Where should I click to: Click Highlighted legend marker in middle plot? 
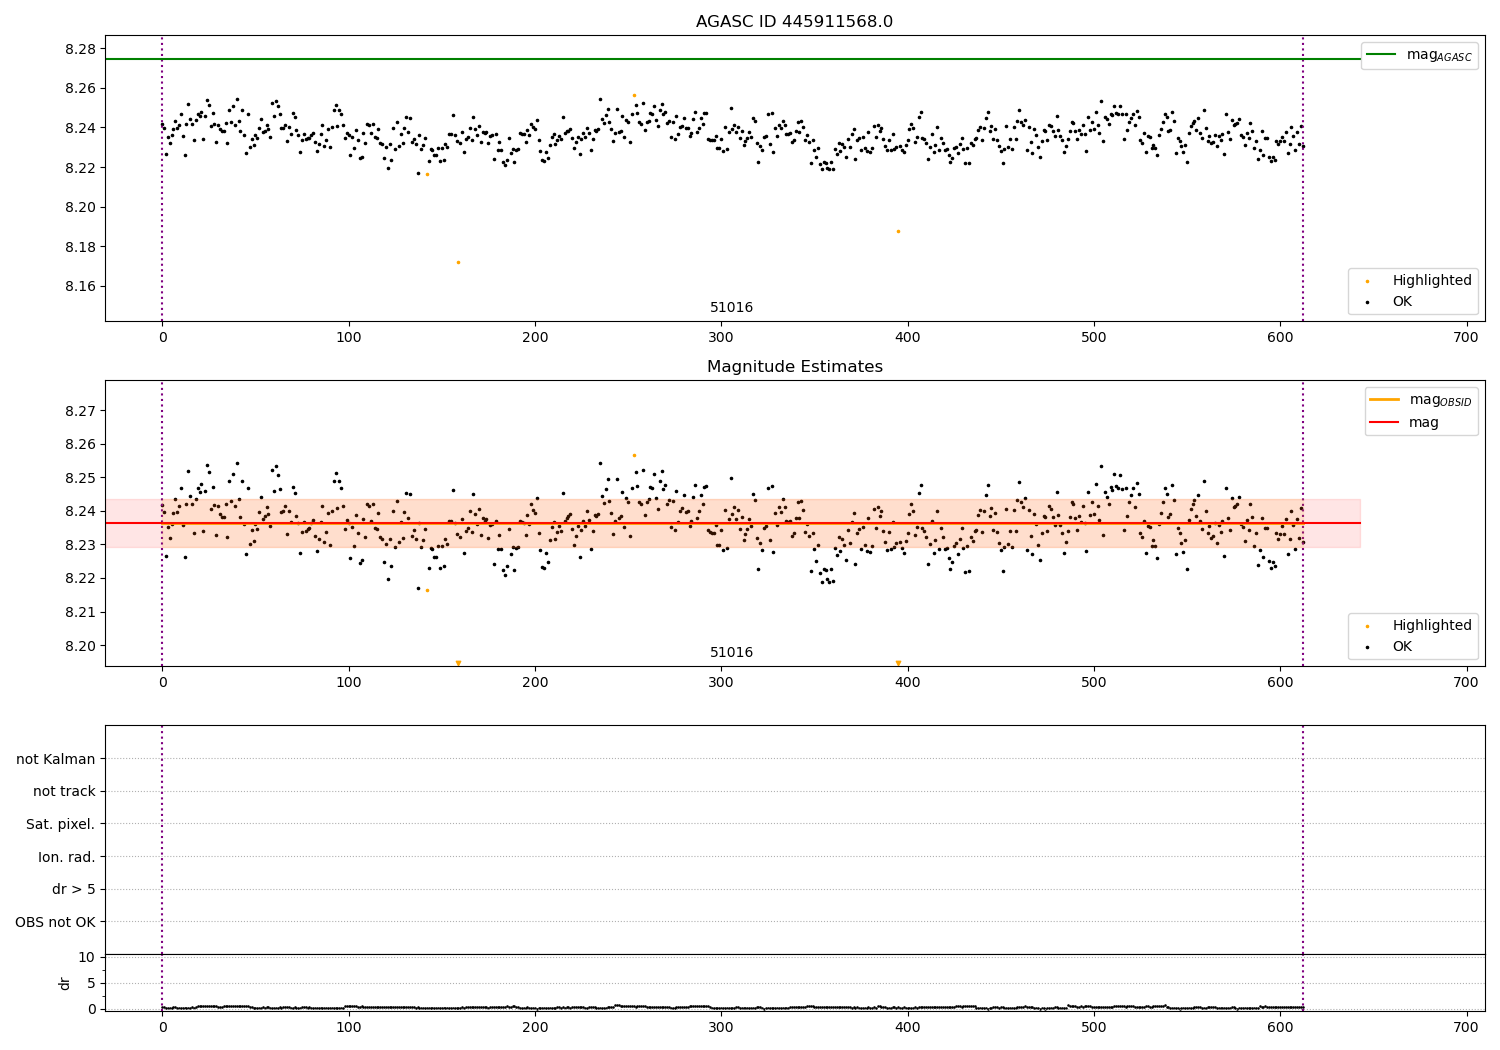(x=1367, y=626)
